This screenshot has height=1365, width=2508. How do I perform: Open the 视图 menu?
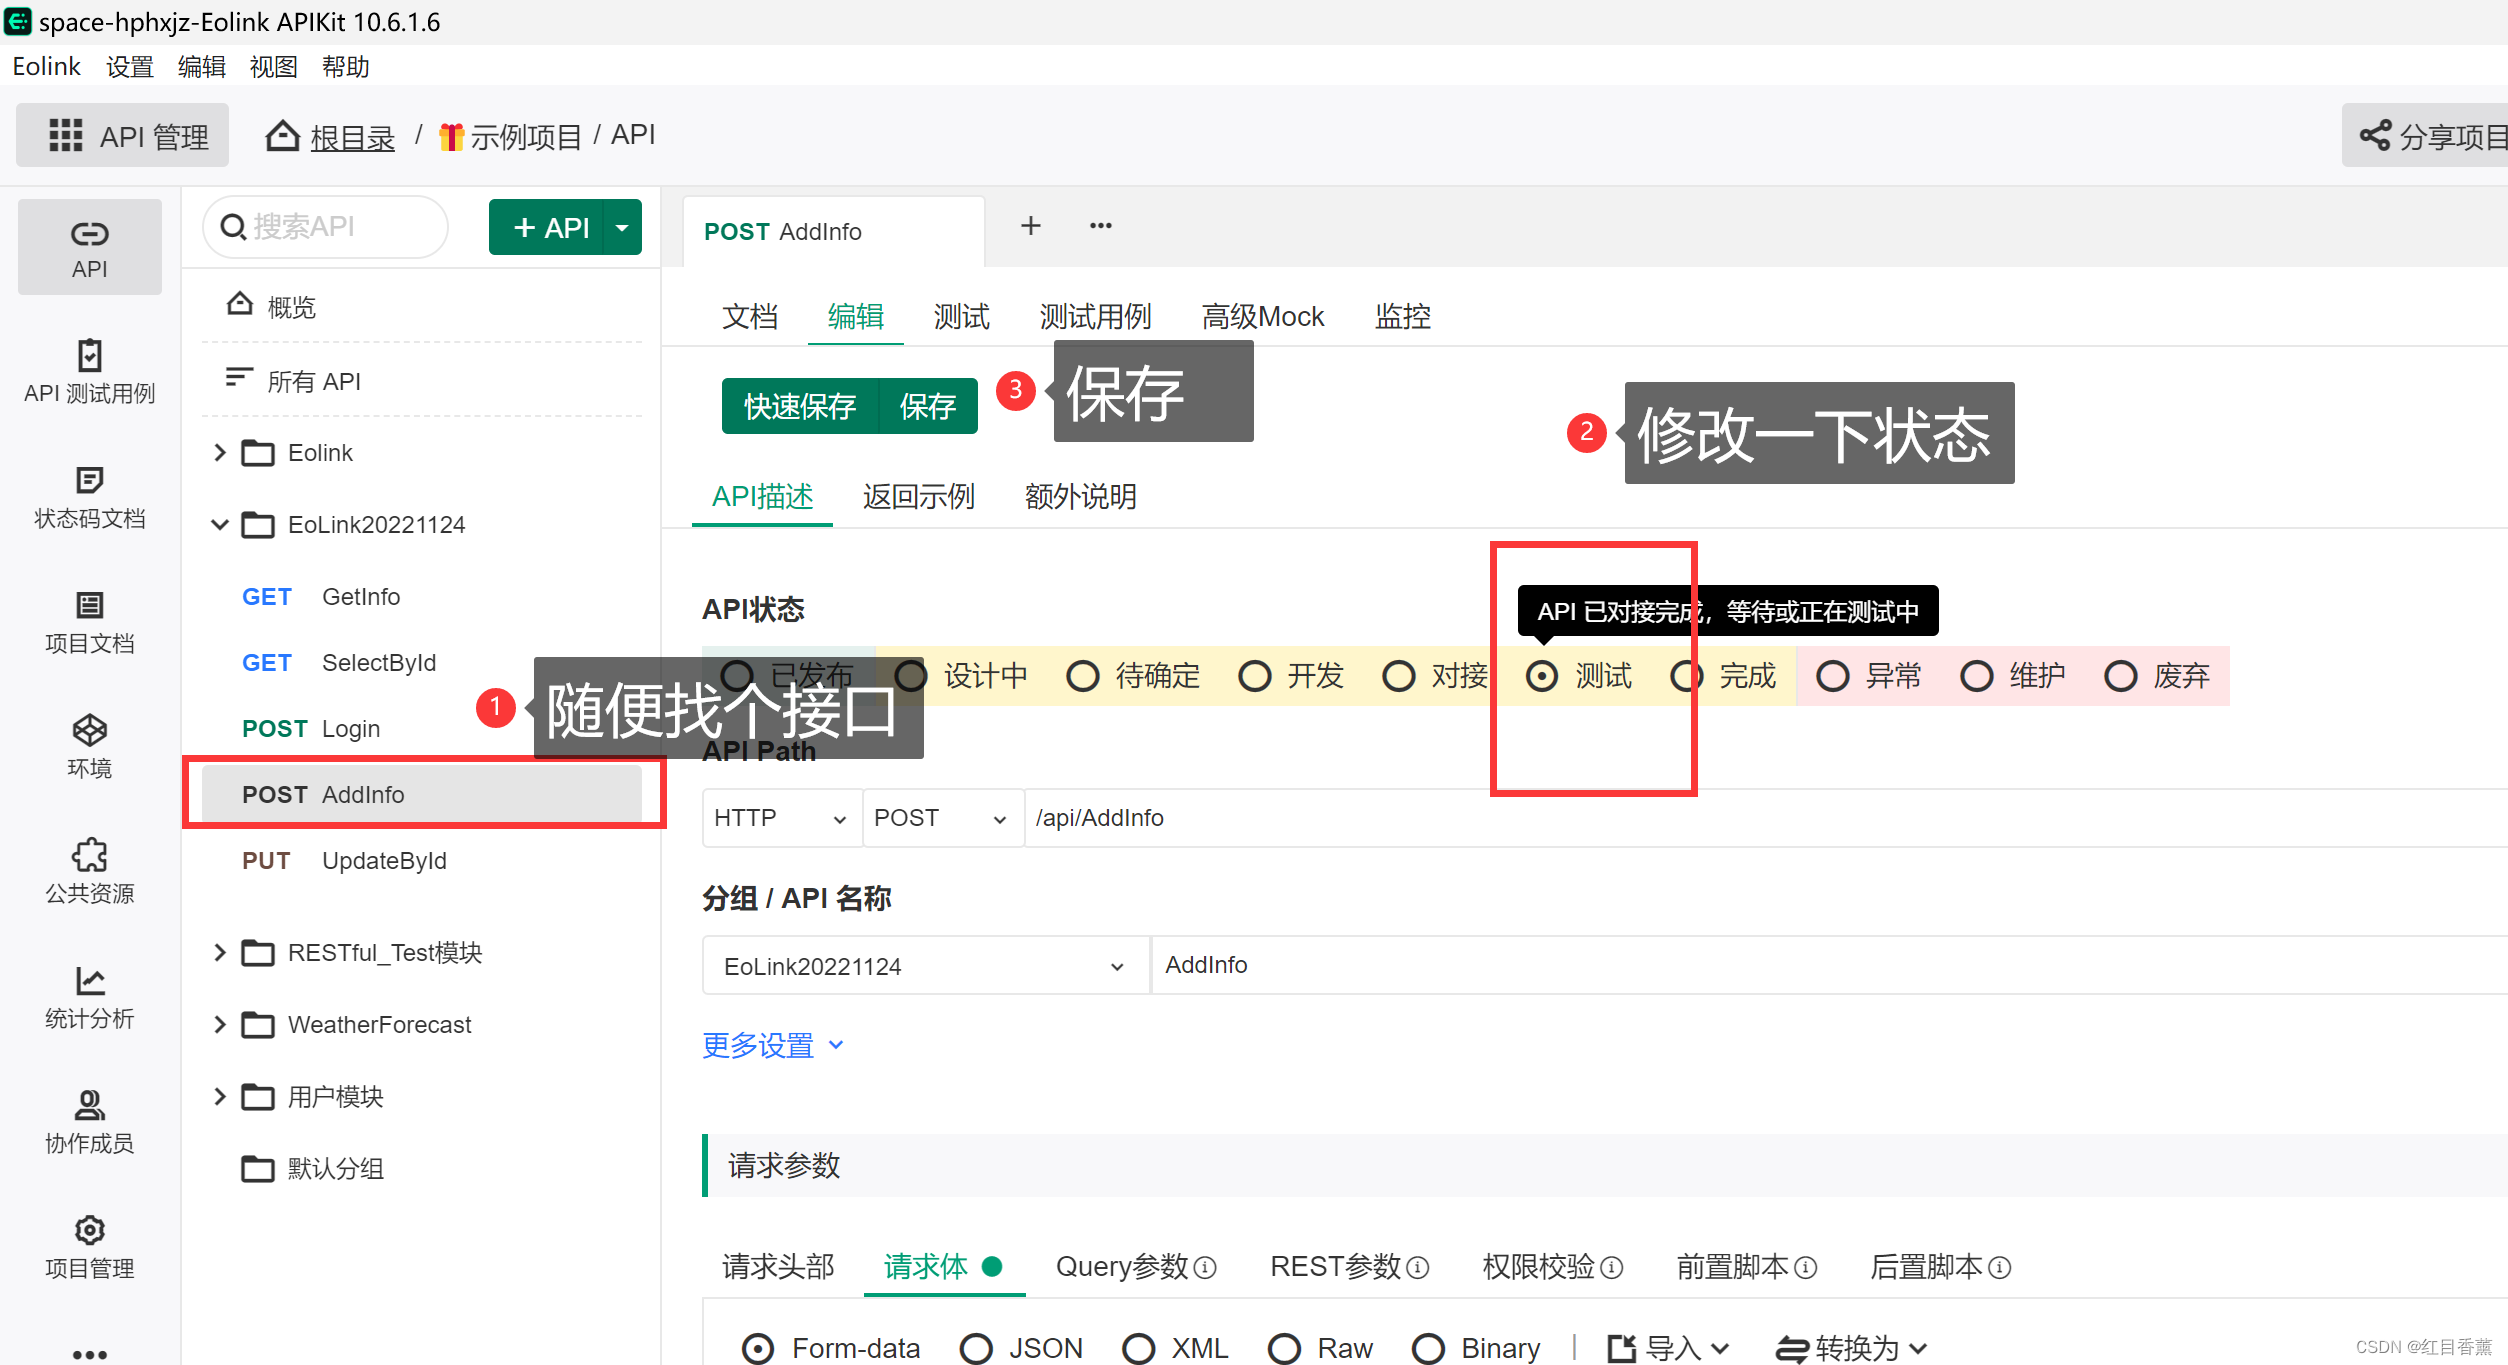273,67
